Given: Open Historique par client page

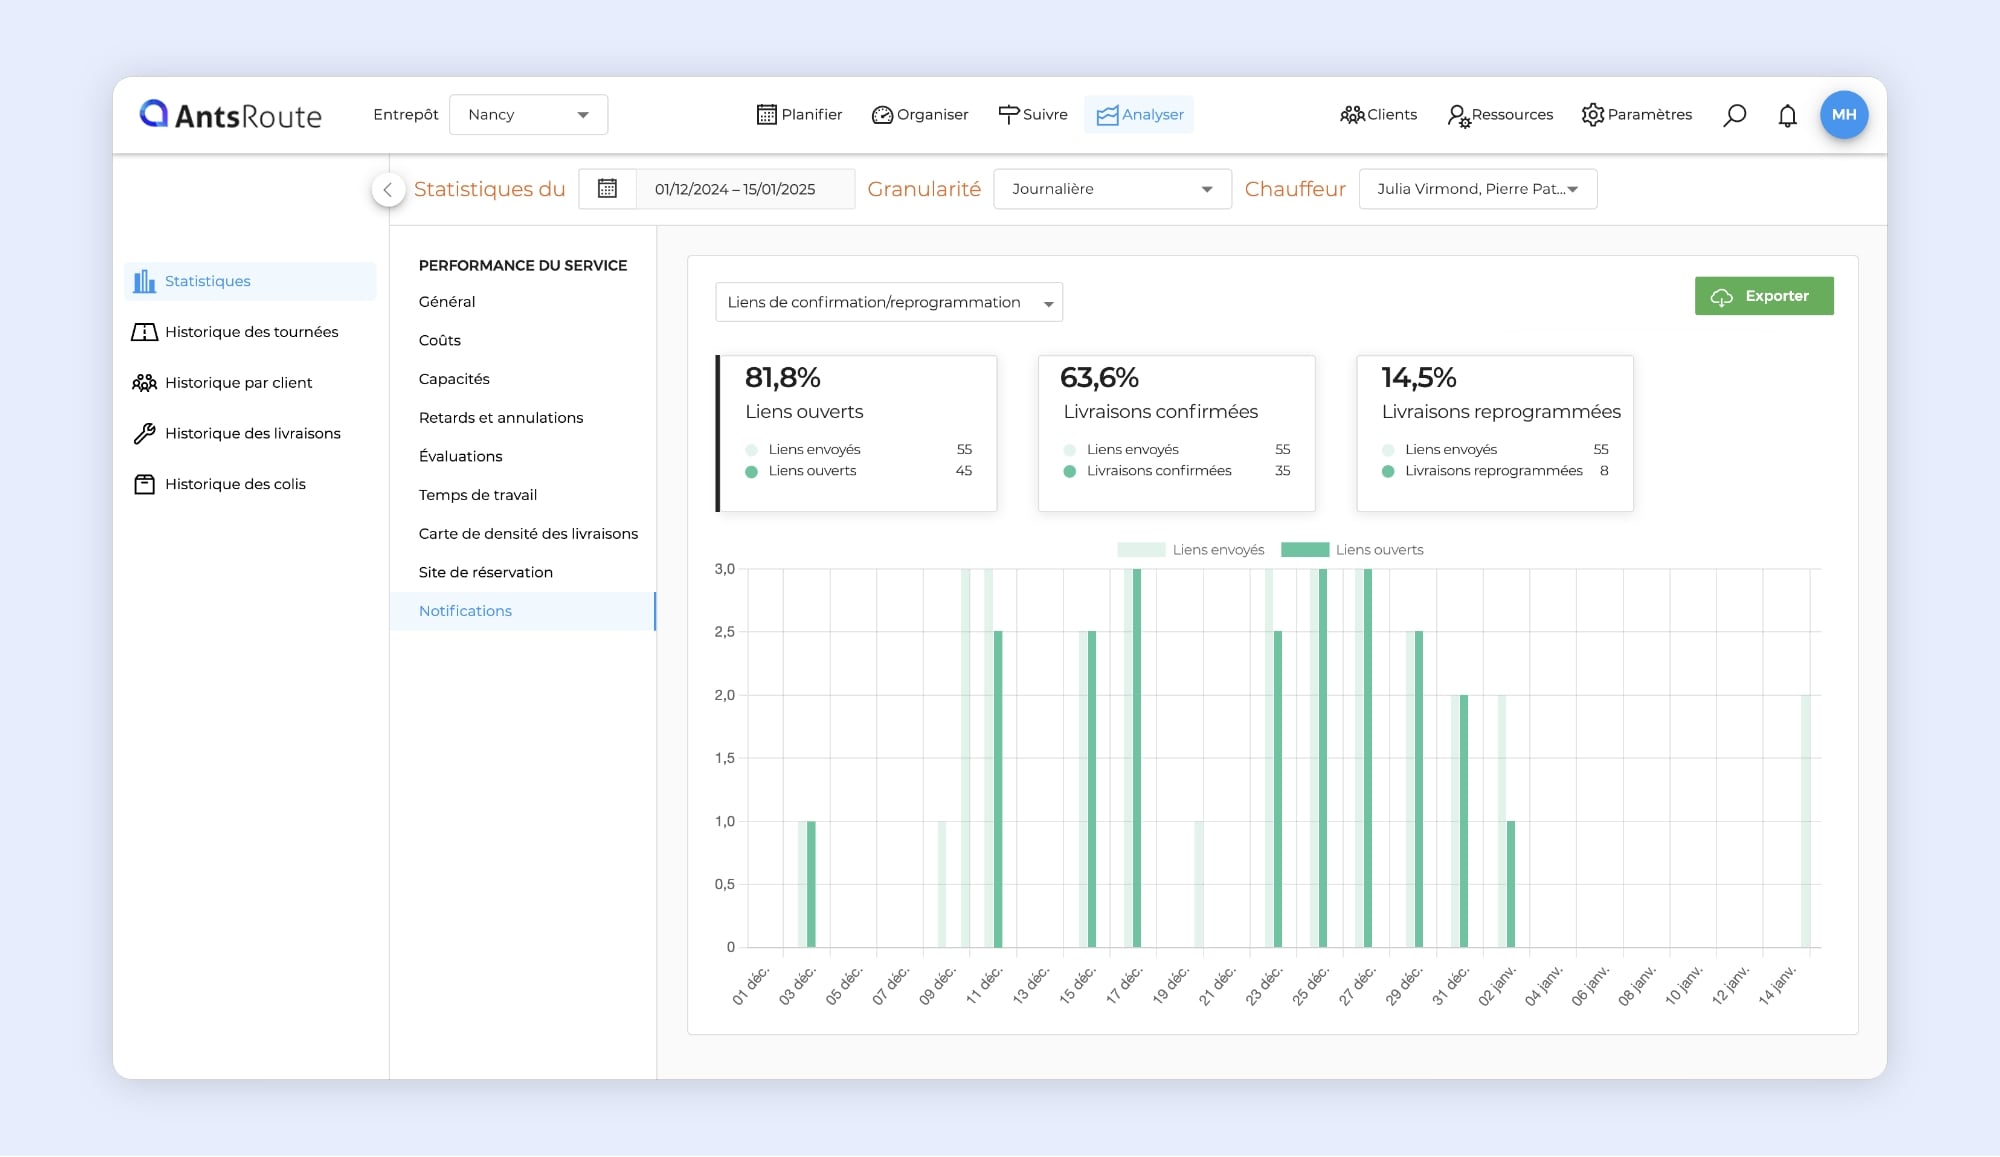Looking at the screenshot, I should click(238, 383).
